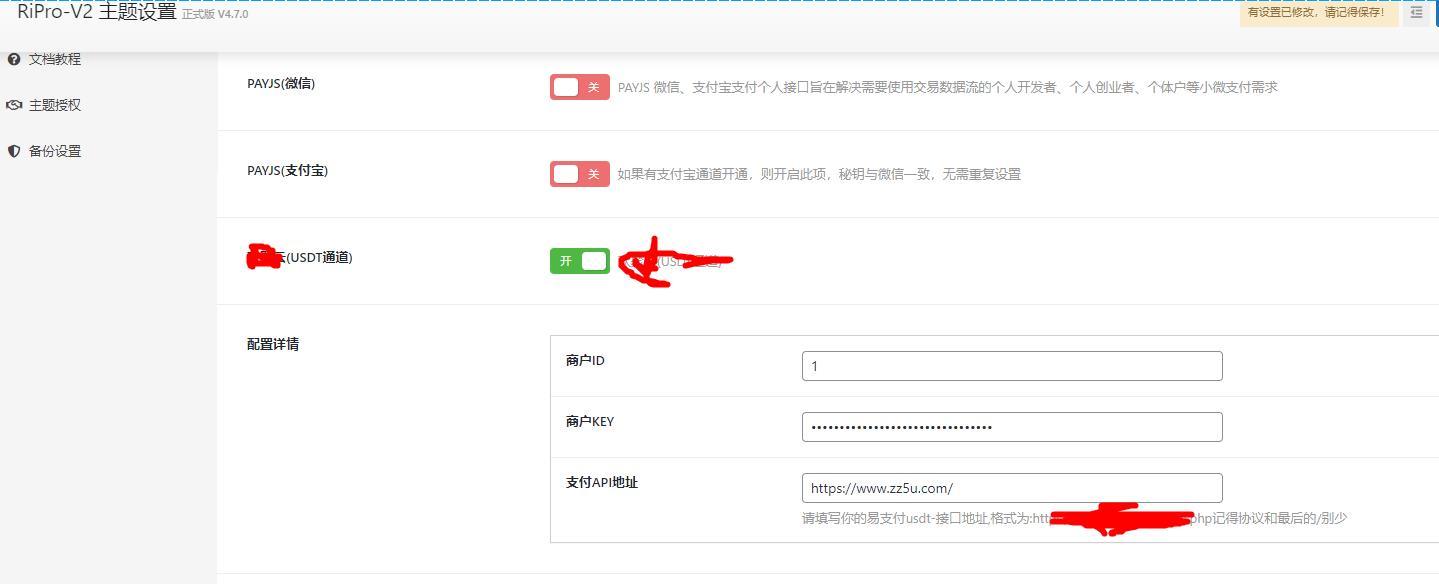The height and width of the screenshot is (584, 1439).
Task: Click the 支付API地址 URL field
Action: (1012, 488)
